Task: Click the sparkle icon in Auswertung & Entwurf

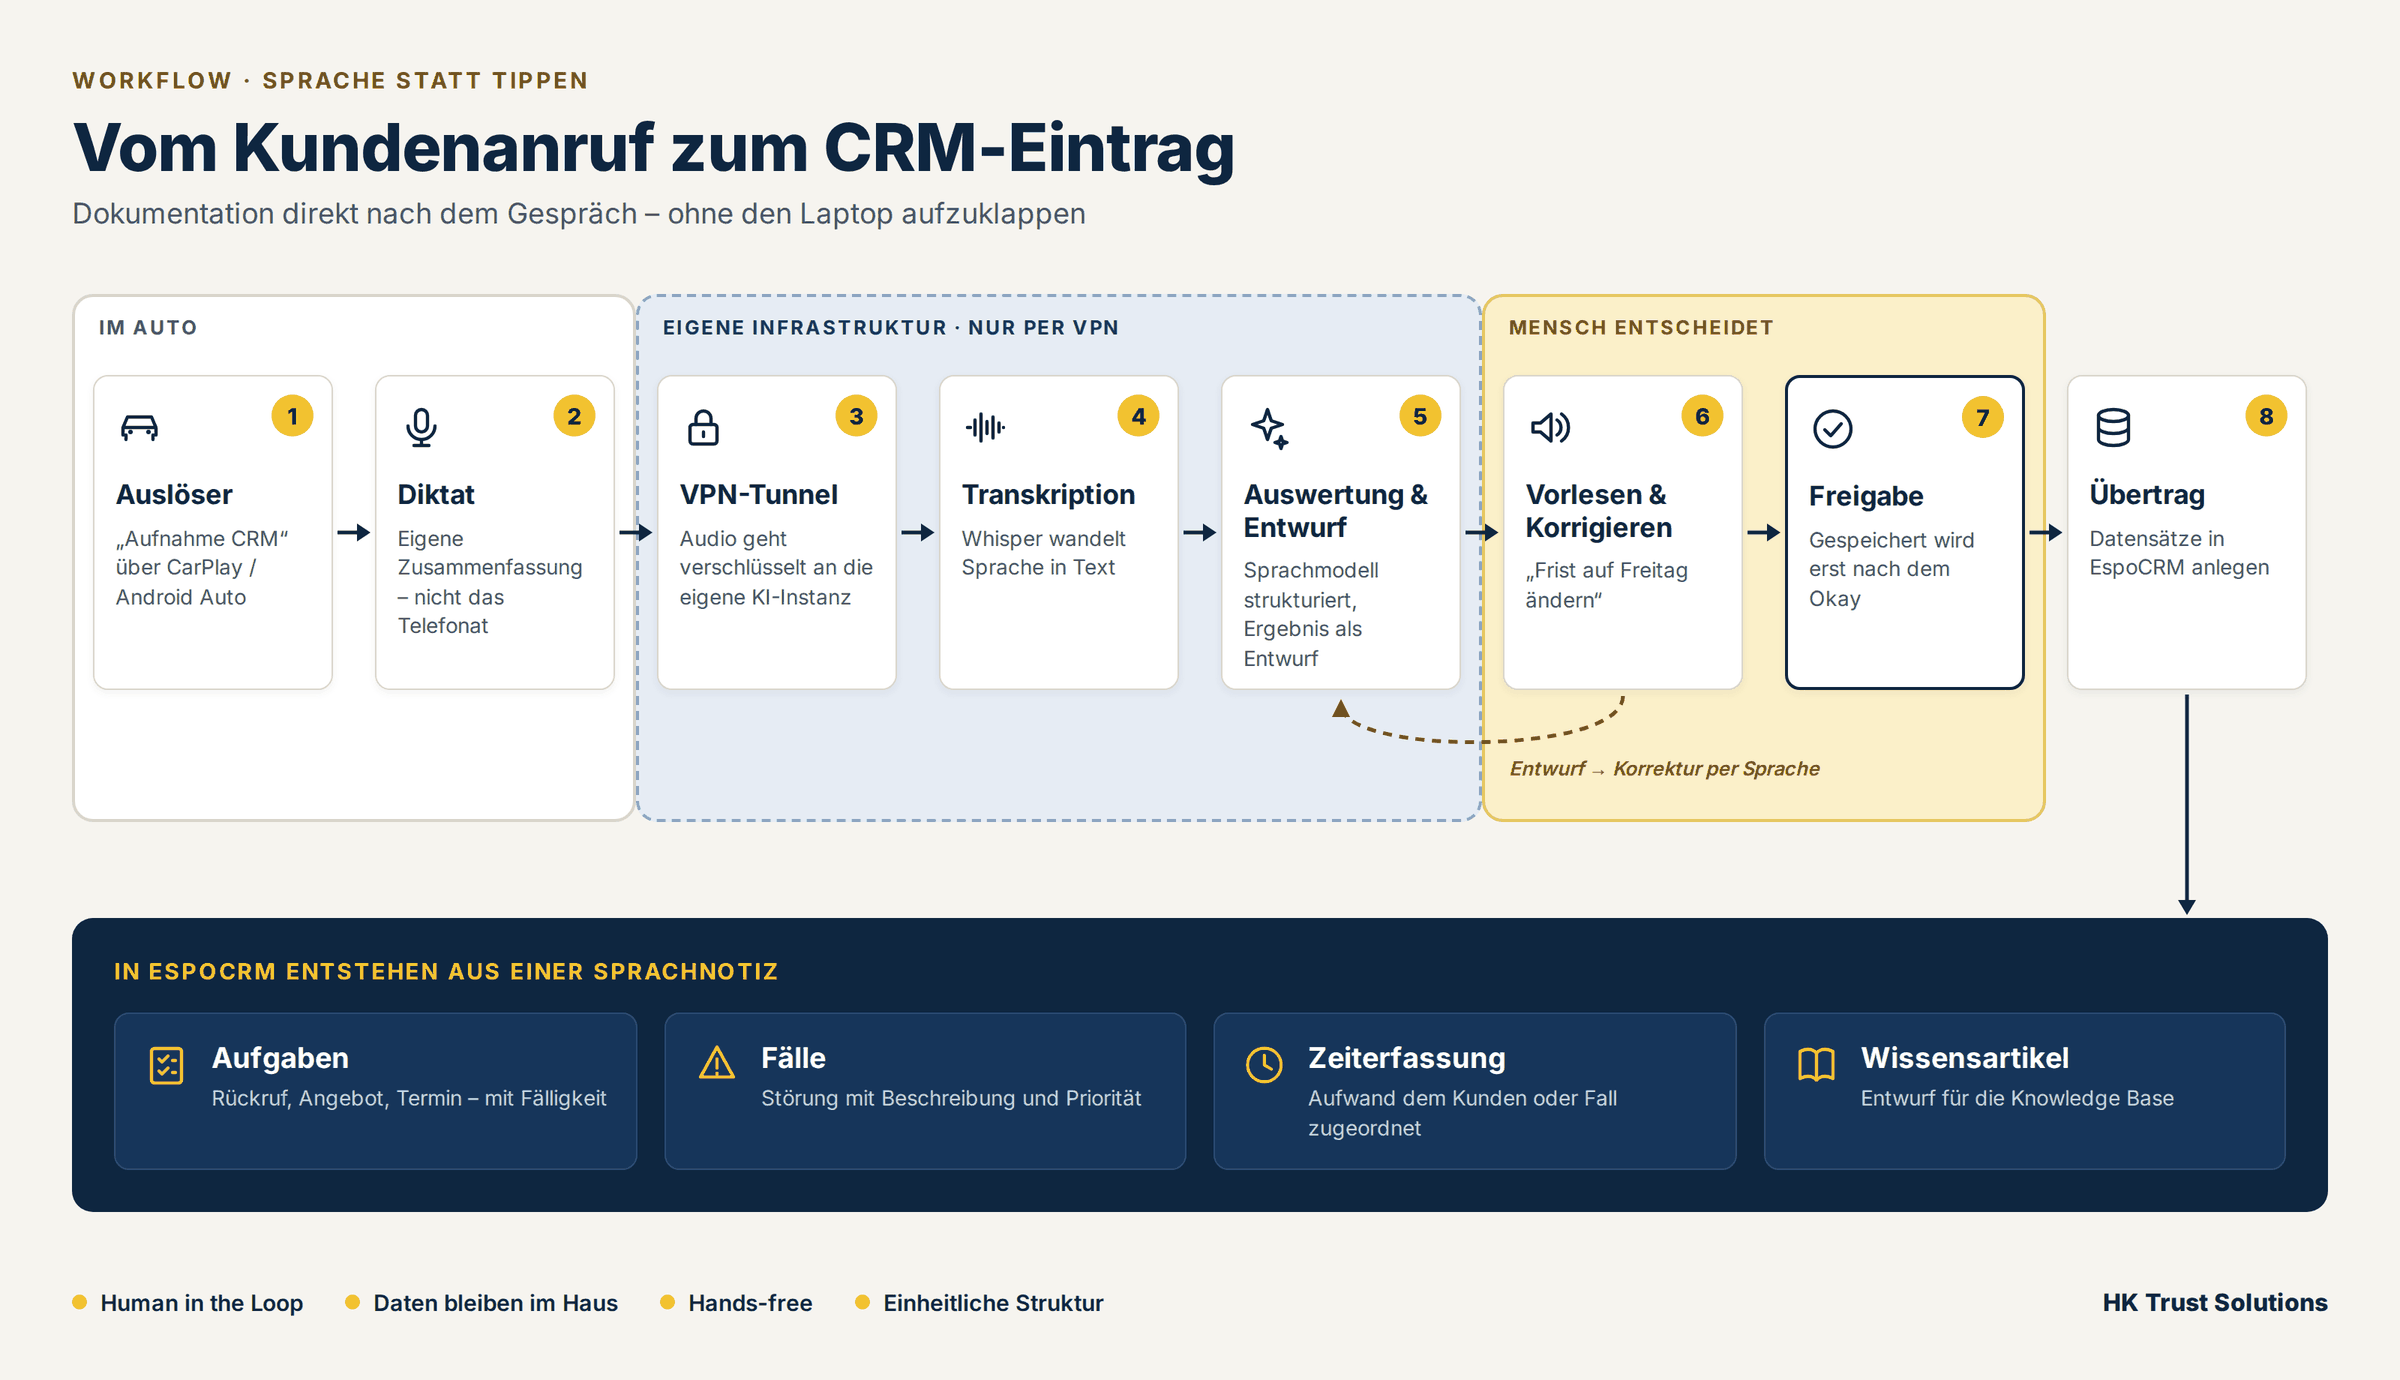Action: pos(1269,428)
